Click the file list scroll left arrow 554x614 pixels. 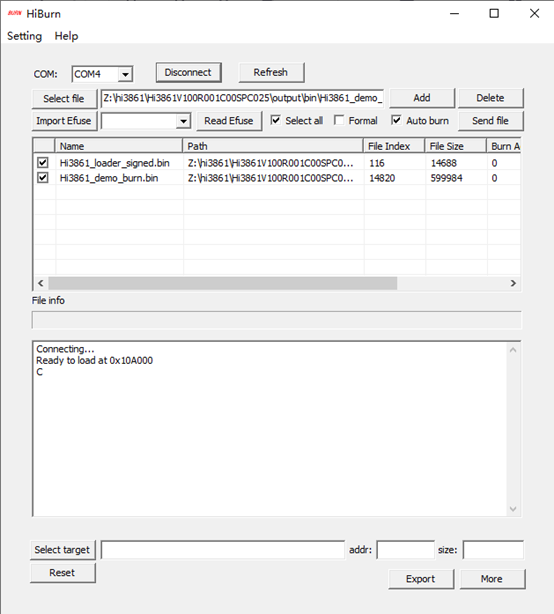pos(41,283)
